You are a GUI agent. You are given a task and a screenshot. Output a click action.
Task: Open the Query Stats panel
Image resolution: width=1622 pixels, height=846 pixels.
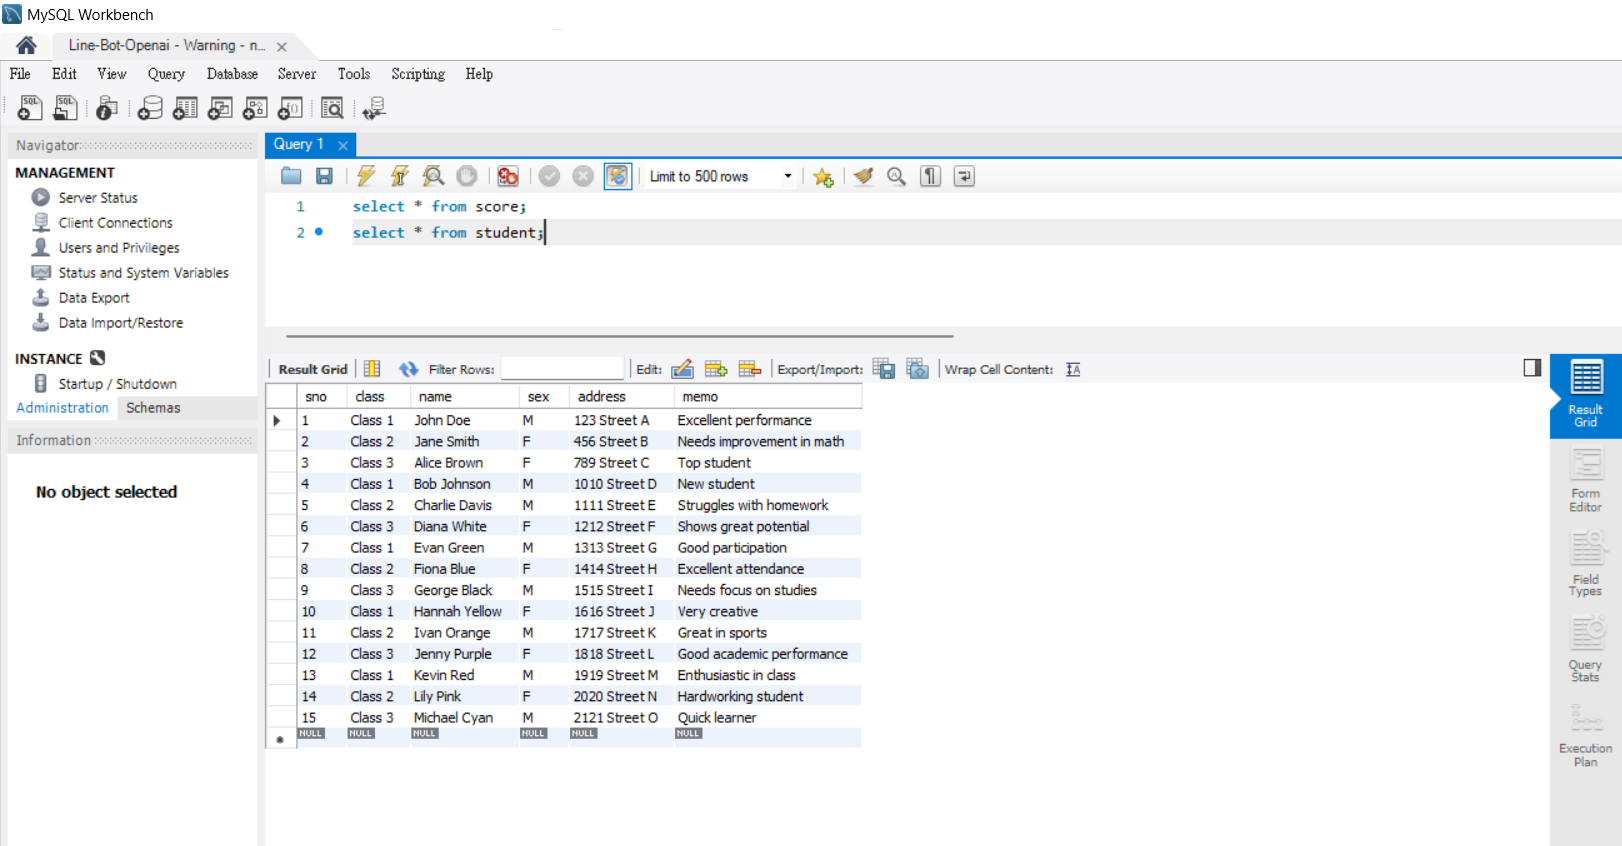pyautogui.click(x=1585, y=650)
